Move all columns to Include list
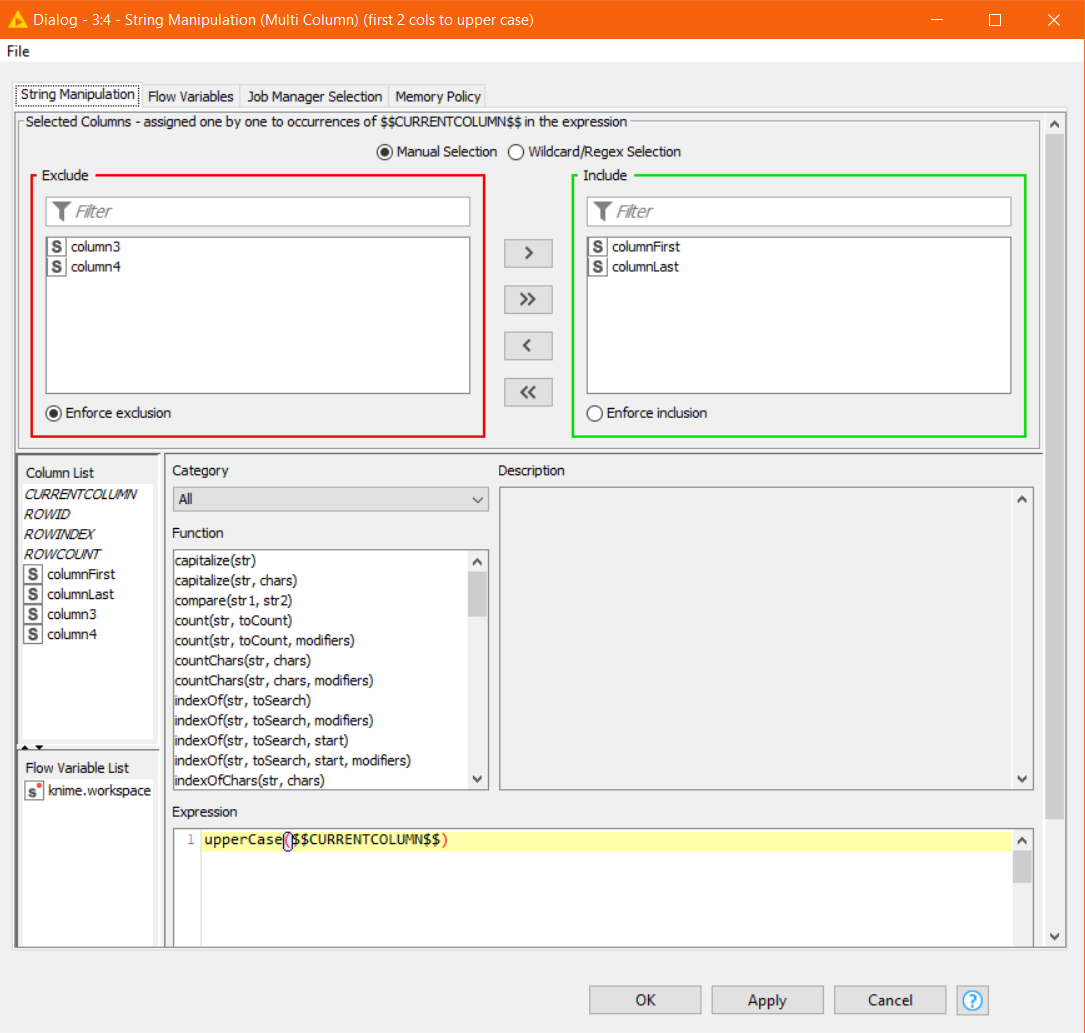 (x=528, y=300)
